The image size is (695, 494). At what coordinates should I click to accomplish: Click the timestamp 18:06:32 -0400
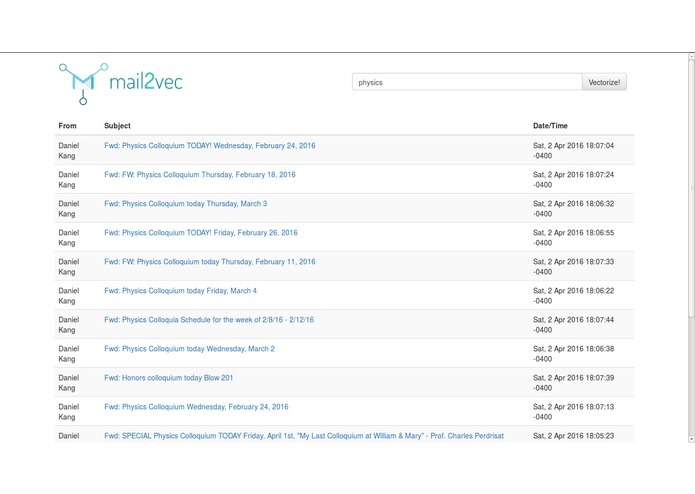[573, 209]
